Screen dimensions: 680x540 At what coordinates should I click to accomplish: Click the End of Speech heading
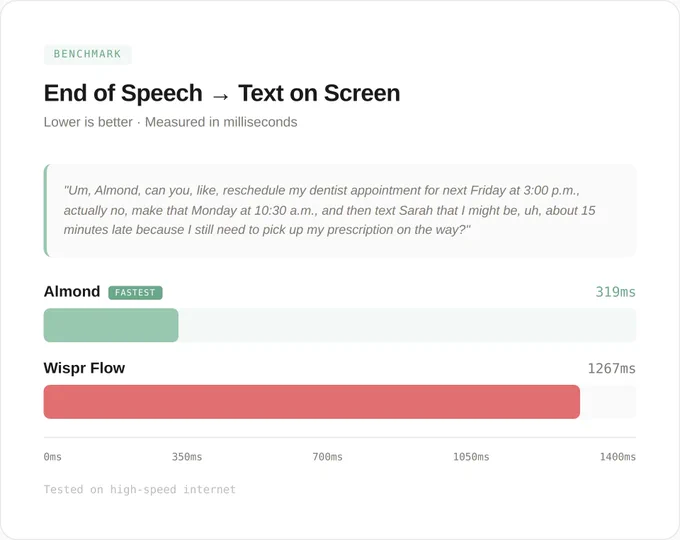coord(123,93)
